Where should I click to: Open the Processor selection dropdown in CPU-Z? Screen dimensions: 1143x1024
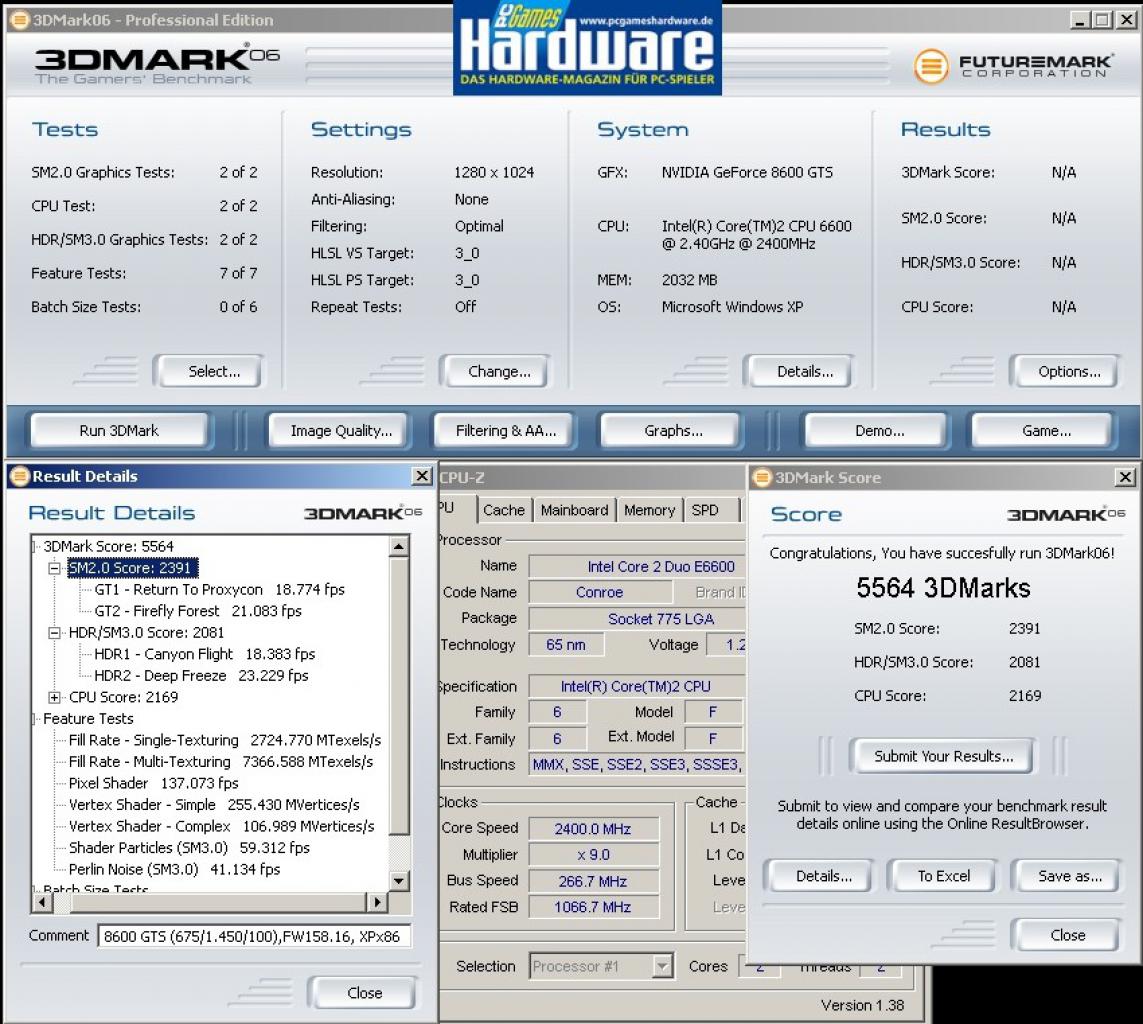(662, 966)
